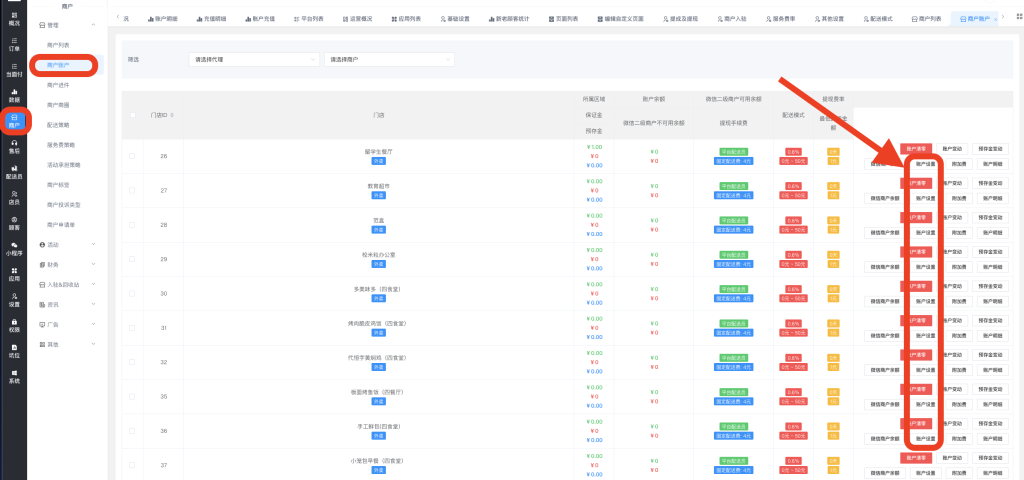The image size is (1024, 480).
Task: Click the 数据 chart icon in sidebar
Action: pyautogui.click(x=14, y=95)
